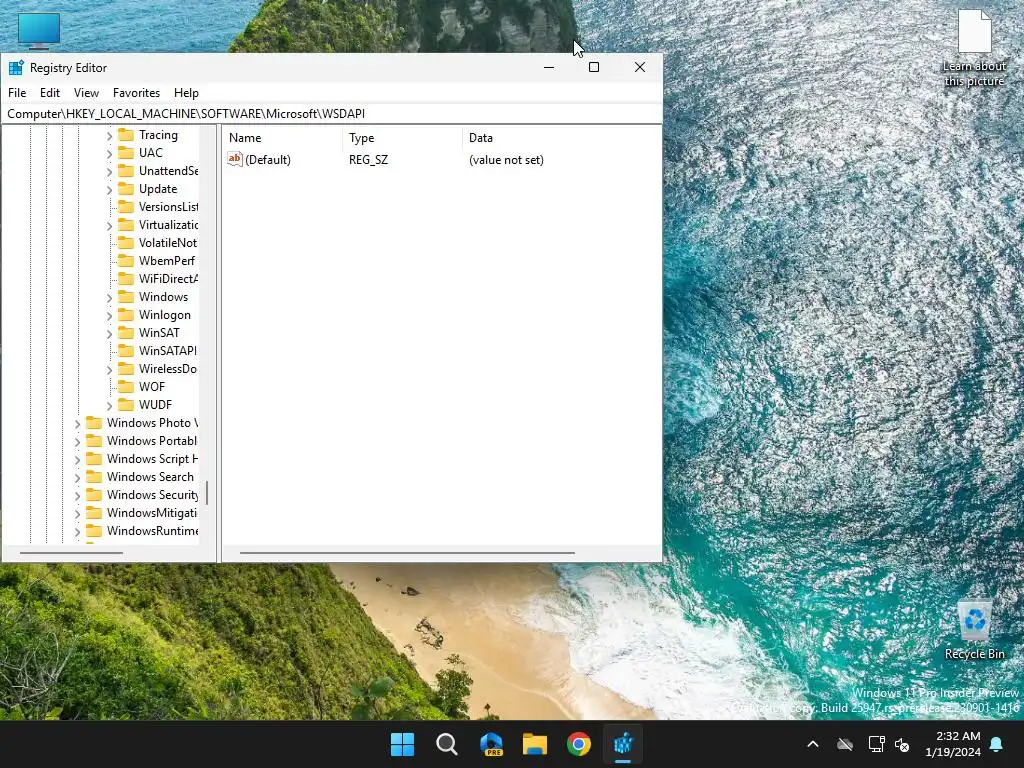Minimize the Registry Editor window
Image resolution: width=1024 pixels, height=768 pixels.
(549, 67)
